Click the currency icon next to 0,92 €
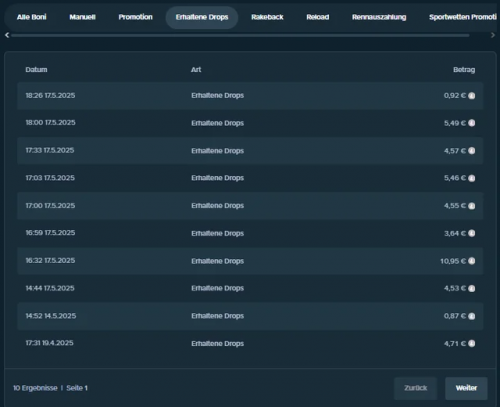This screenshot has width=500, height=407. point(472,96)
